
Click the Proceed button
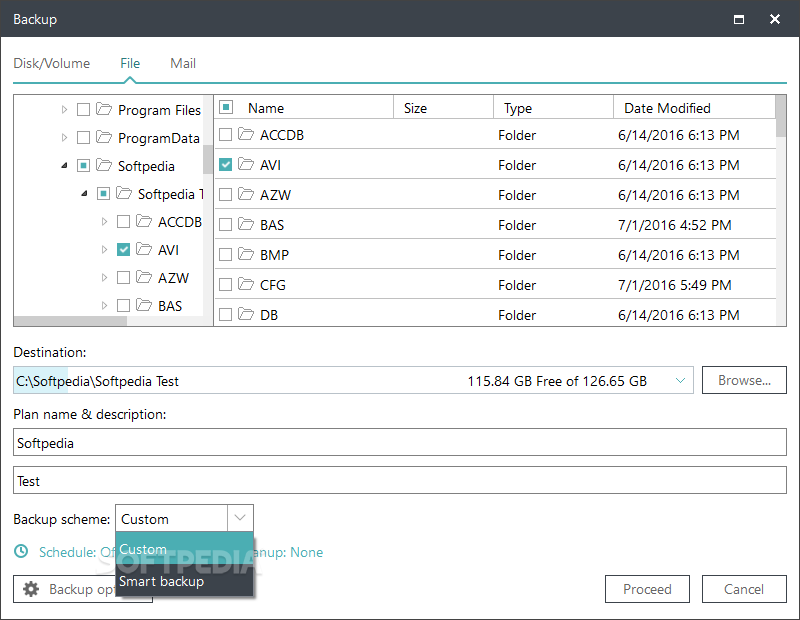tap(647, 589)
